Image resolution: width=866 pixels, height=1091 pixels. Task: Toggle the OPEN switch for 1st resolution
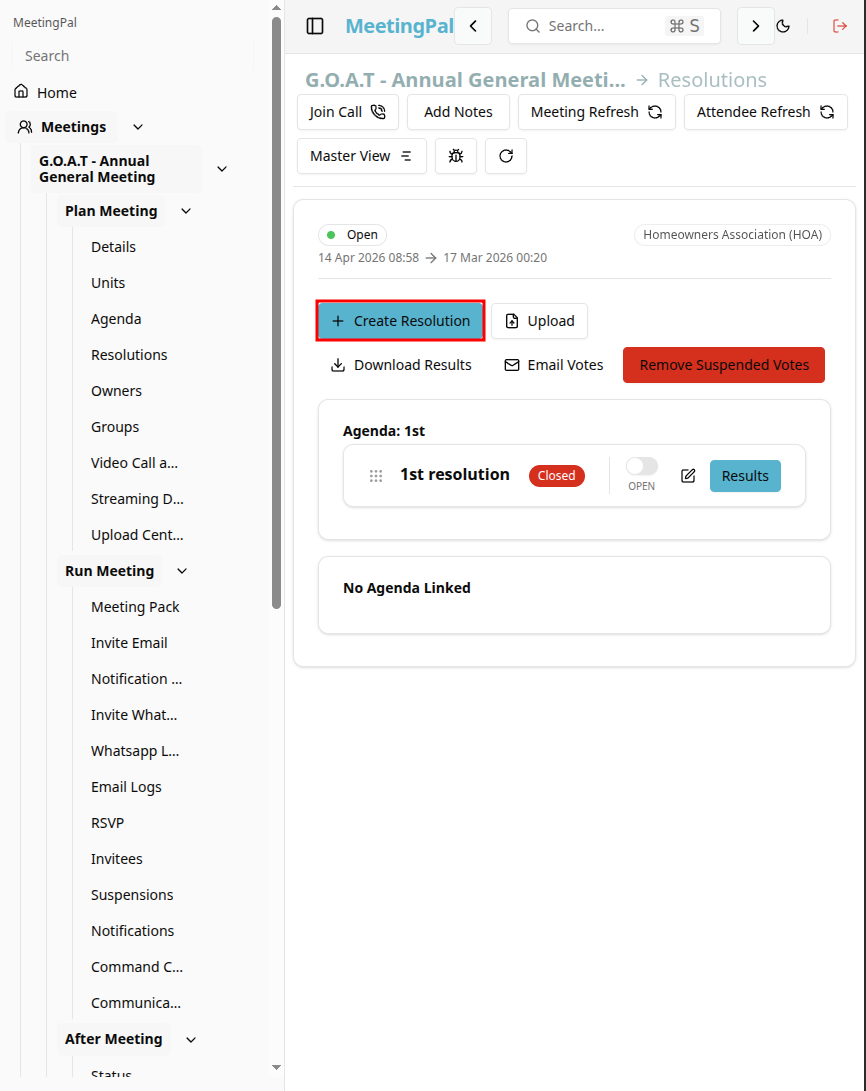tap(641, 466)
